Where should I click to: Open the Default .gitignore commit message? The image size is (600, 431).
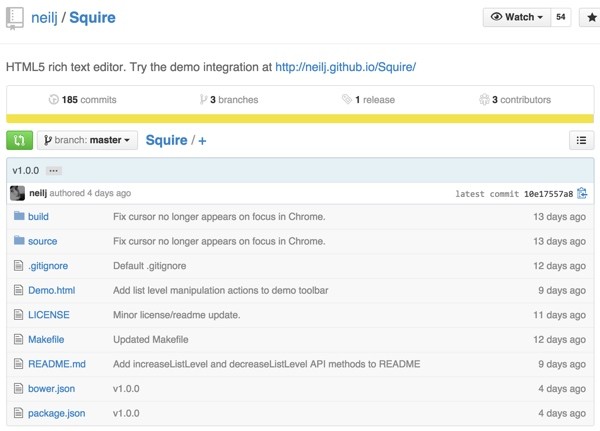(150, 266)
